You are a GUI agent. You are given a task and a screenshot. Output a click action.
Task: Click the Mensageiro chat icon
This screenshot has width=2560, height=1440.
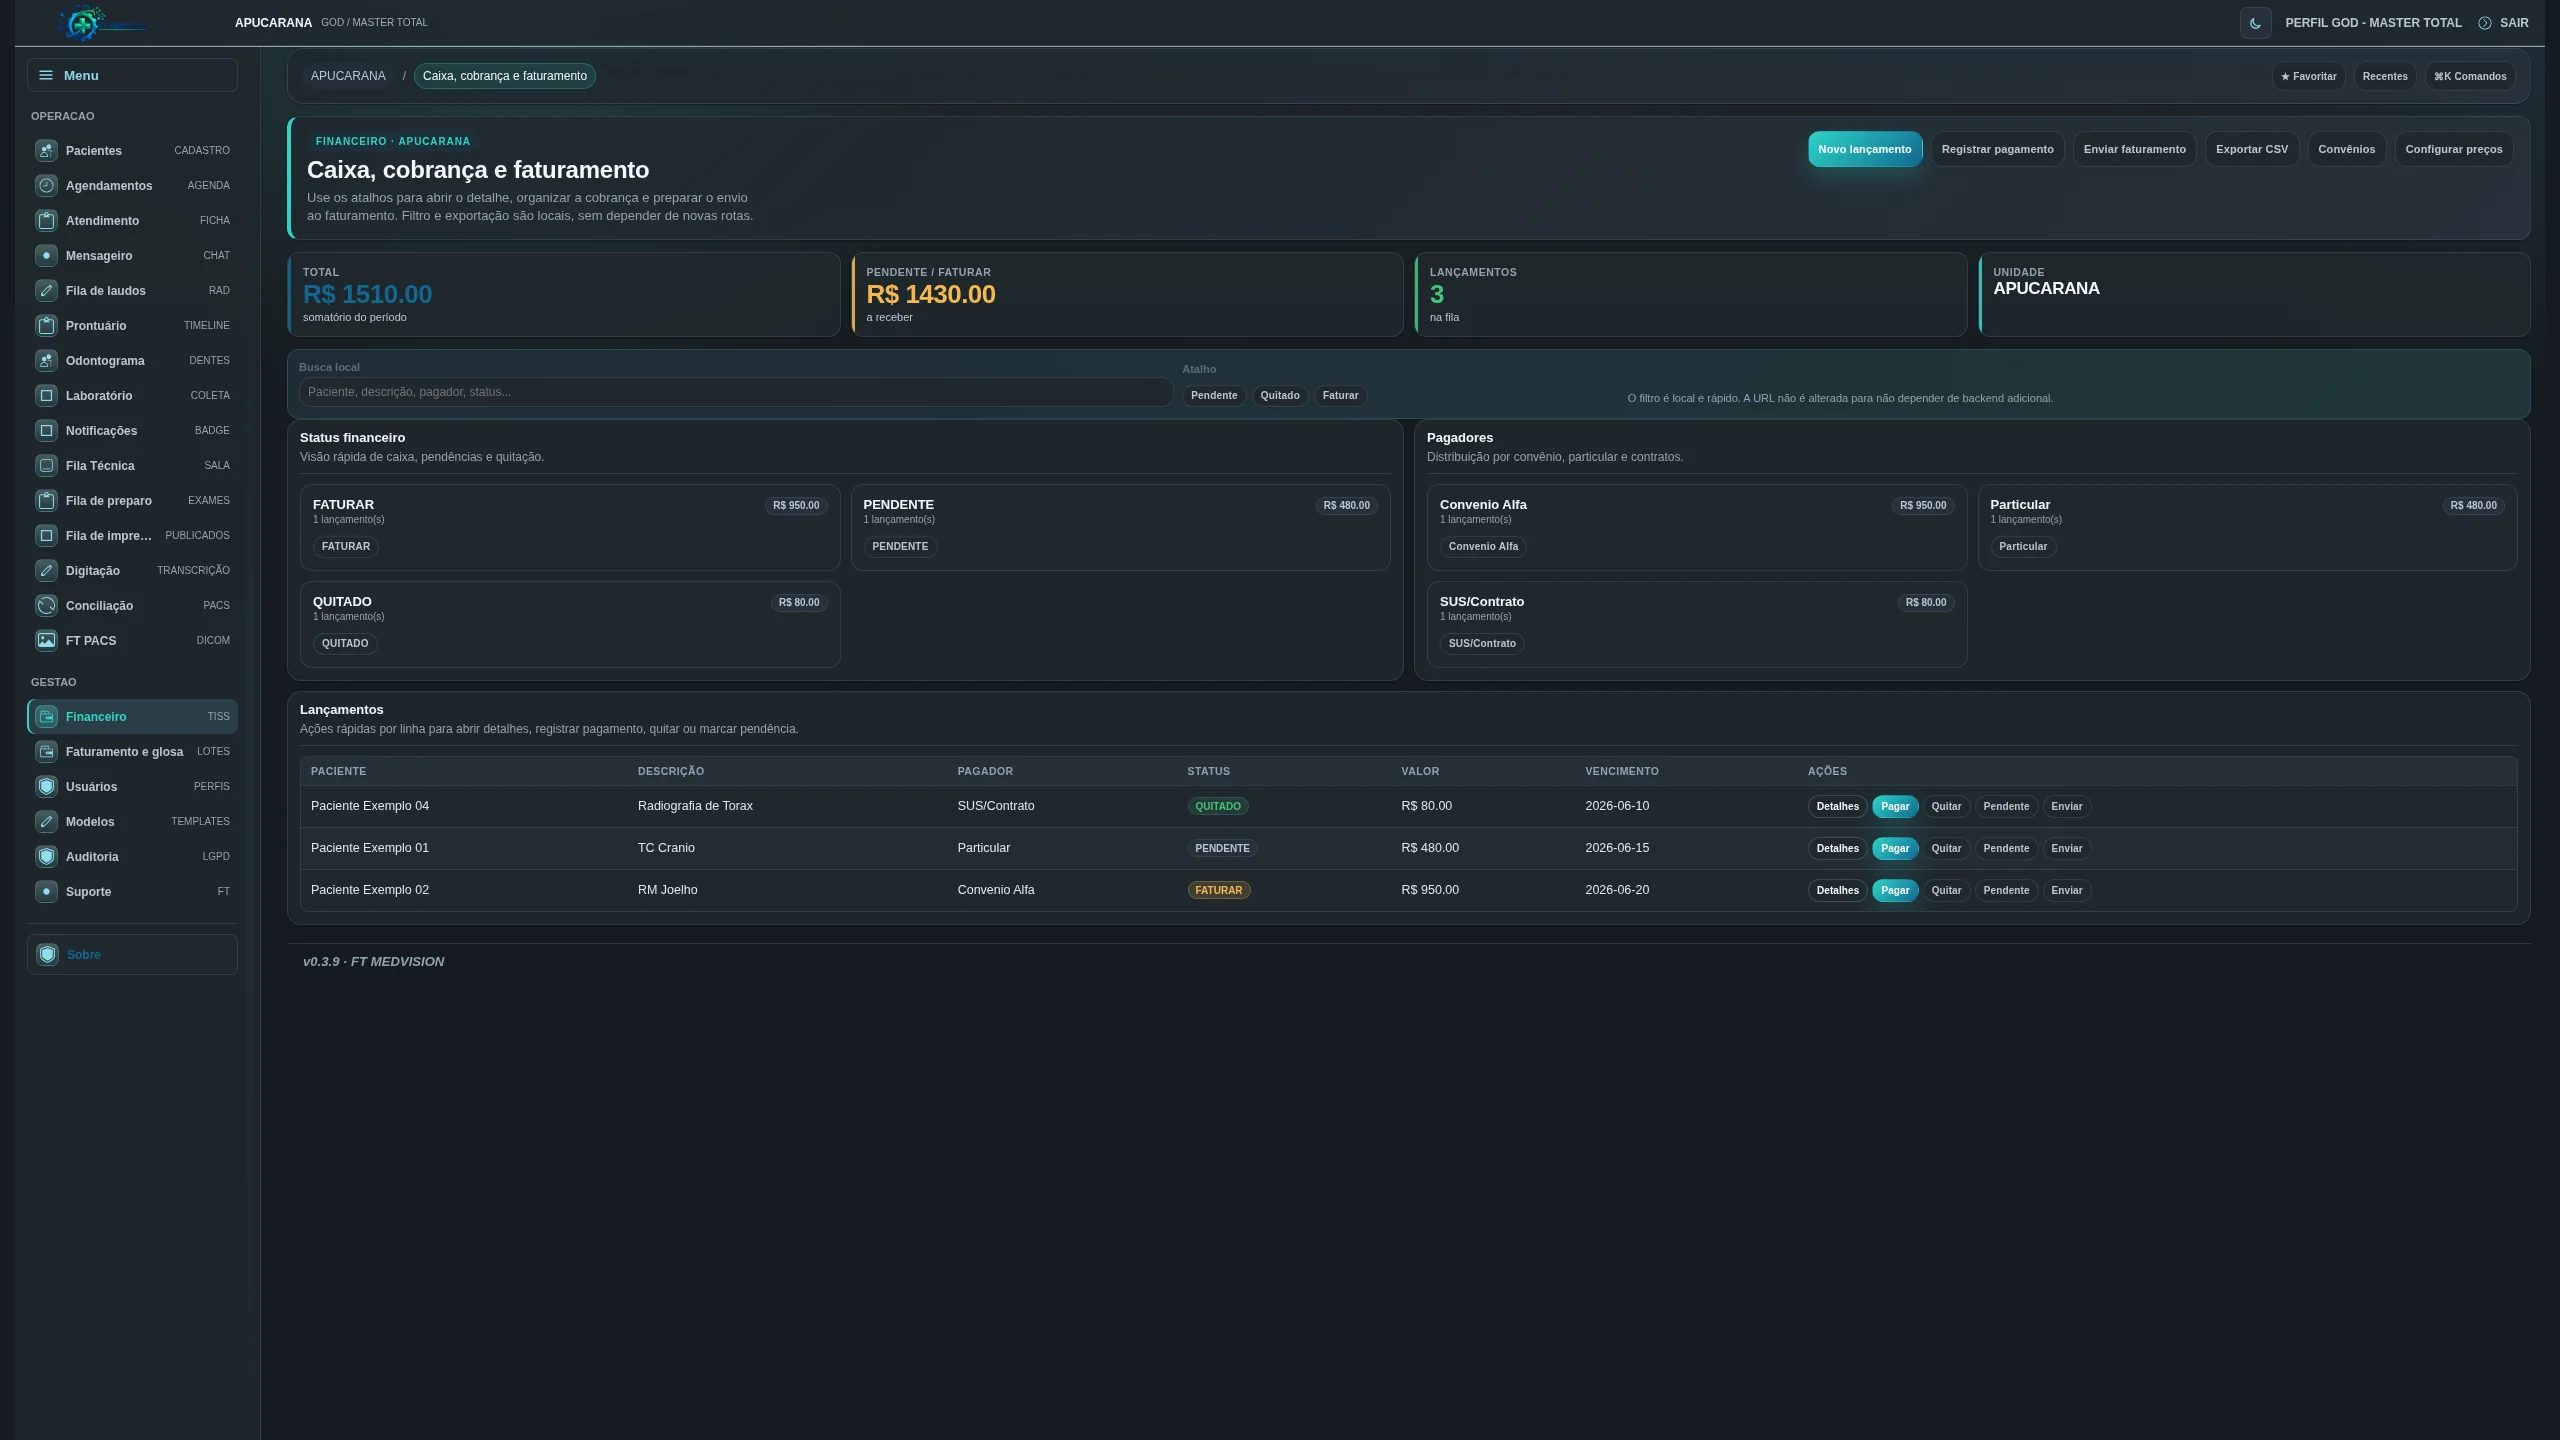point(46,255)
